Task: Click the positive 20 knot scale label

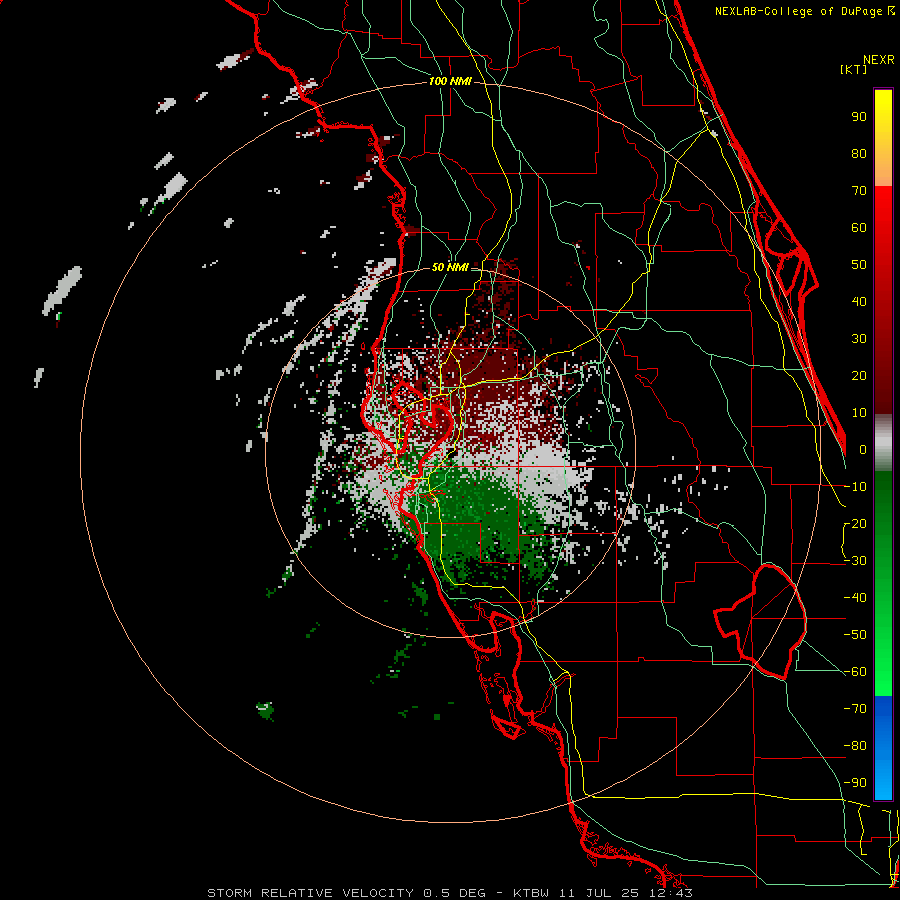Action: (859, 375)
